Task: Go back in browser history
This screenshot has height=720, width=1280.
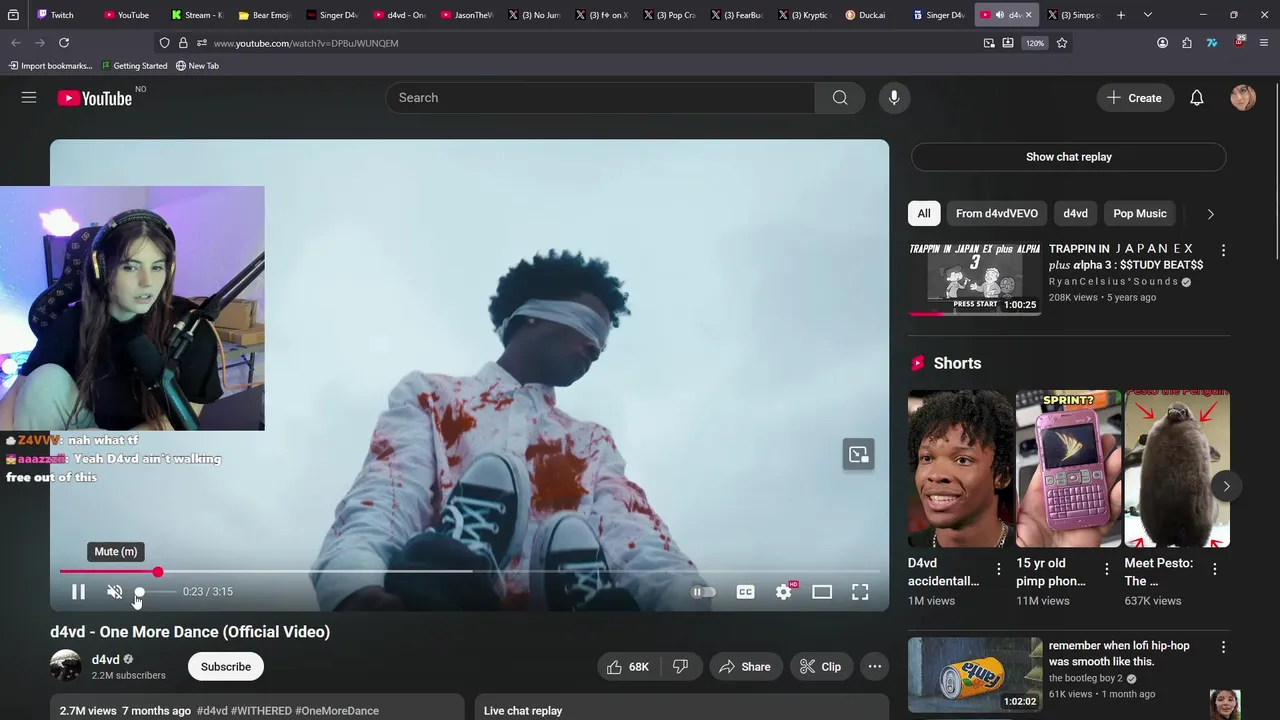Action: tap(16, 43)
